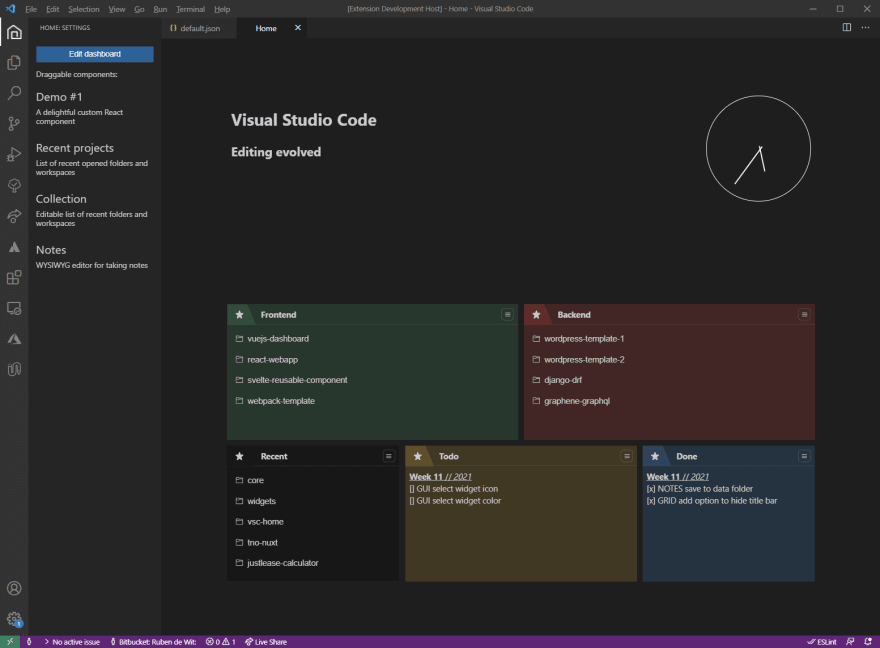Click the Edit dashboard button
The height and width of the screenshot is (648, 880).
click(x=95, y=54)
